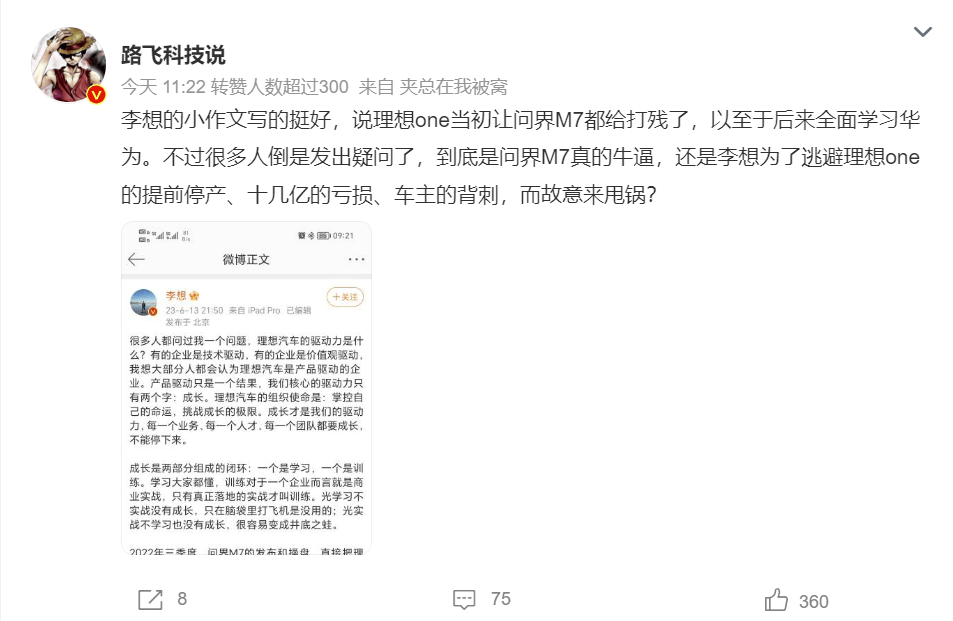953x621 pixels.
Task: Expand the post options chevron
Action: (x=923, y=32)
